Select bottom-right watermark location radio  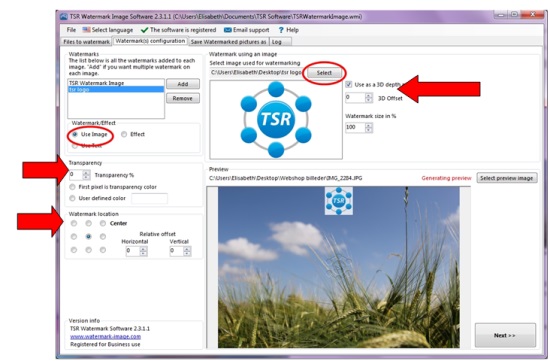pos(102,250)
